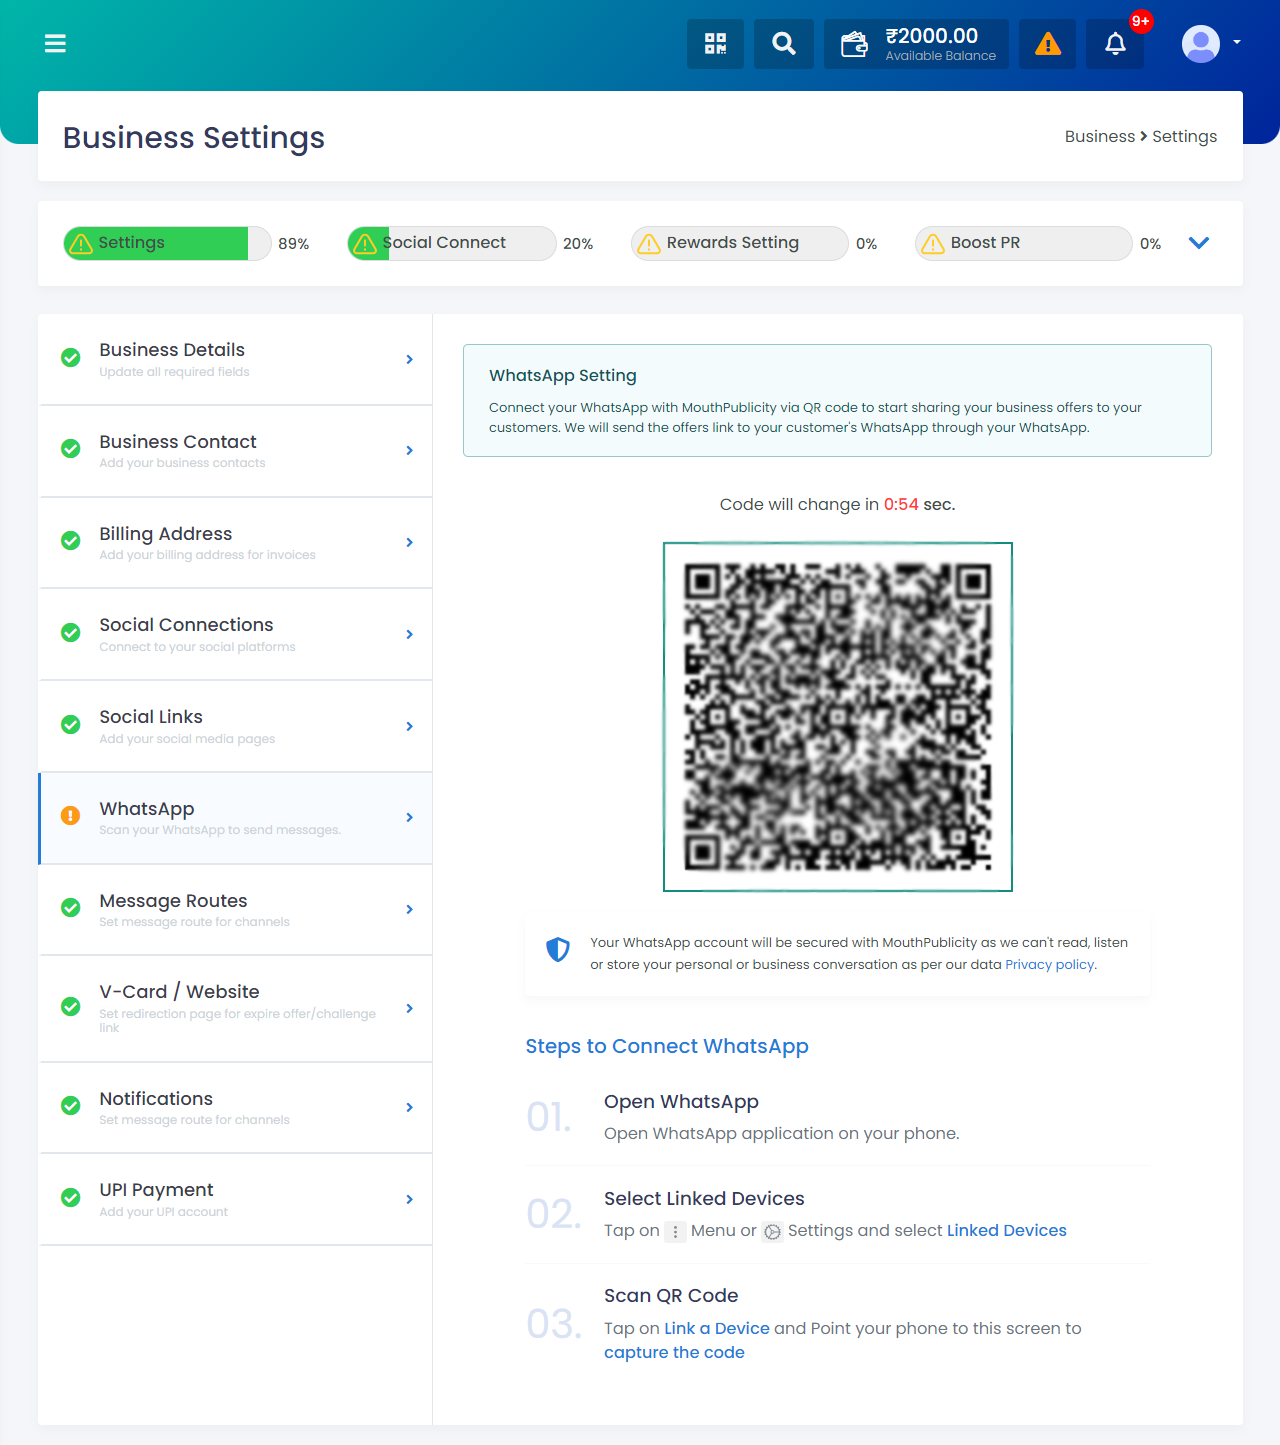Select the Boost PR progress bar

point(1023,243)
